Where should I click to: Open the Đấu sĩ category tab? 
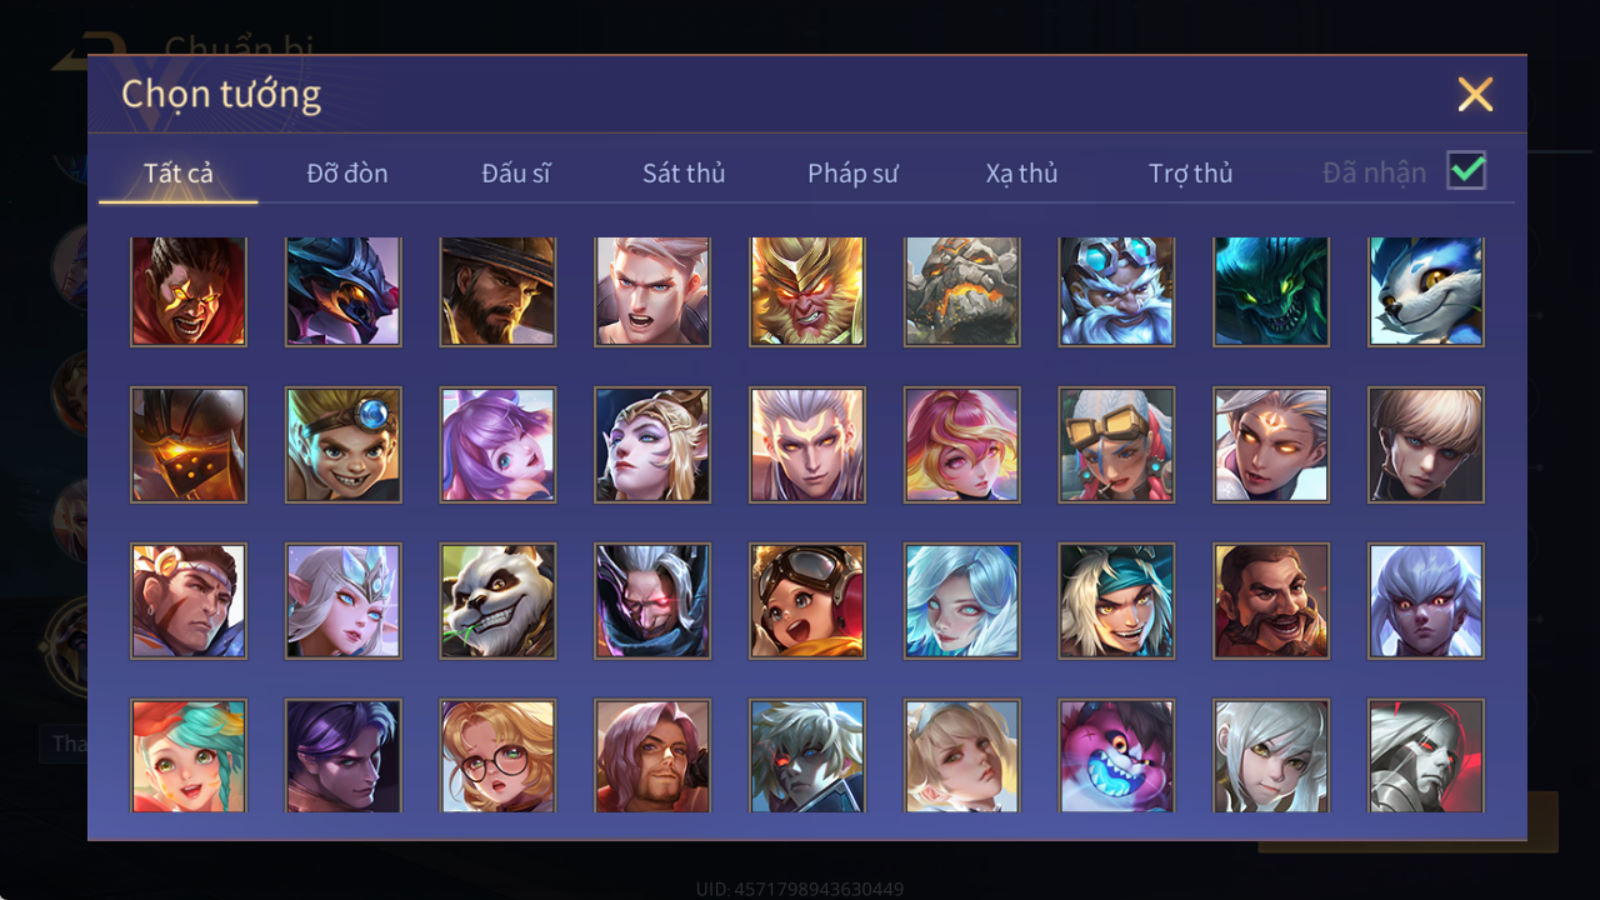pyautogui.click(x=516, y=173)
